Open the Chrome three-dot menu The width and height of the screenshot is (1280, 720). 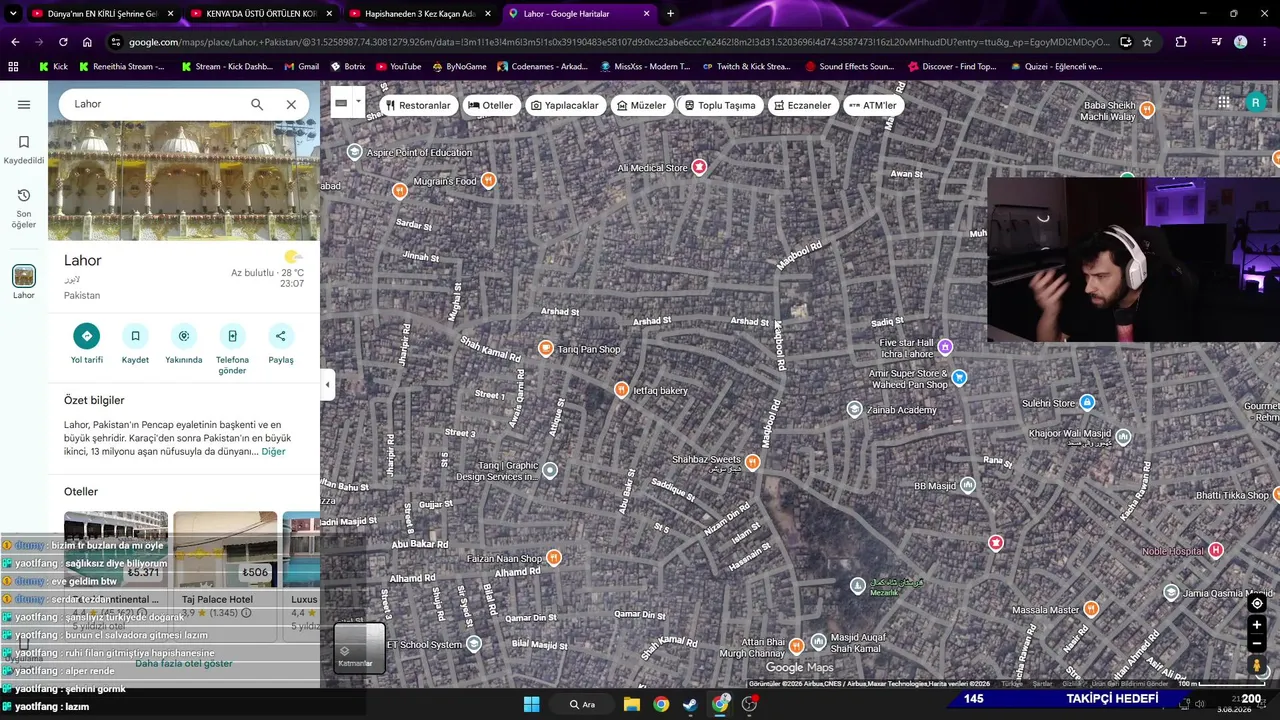1265,42
